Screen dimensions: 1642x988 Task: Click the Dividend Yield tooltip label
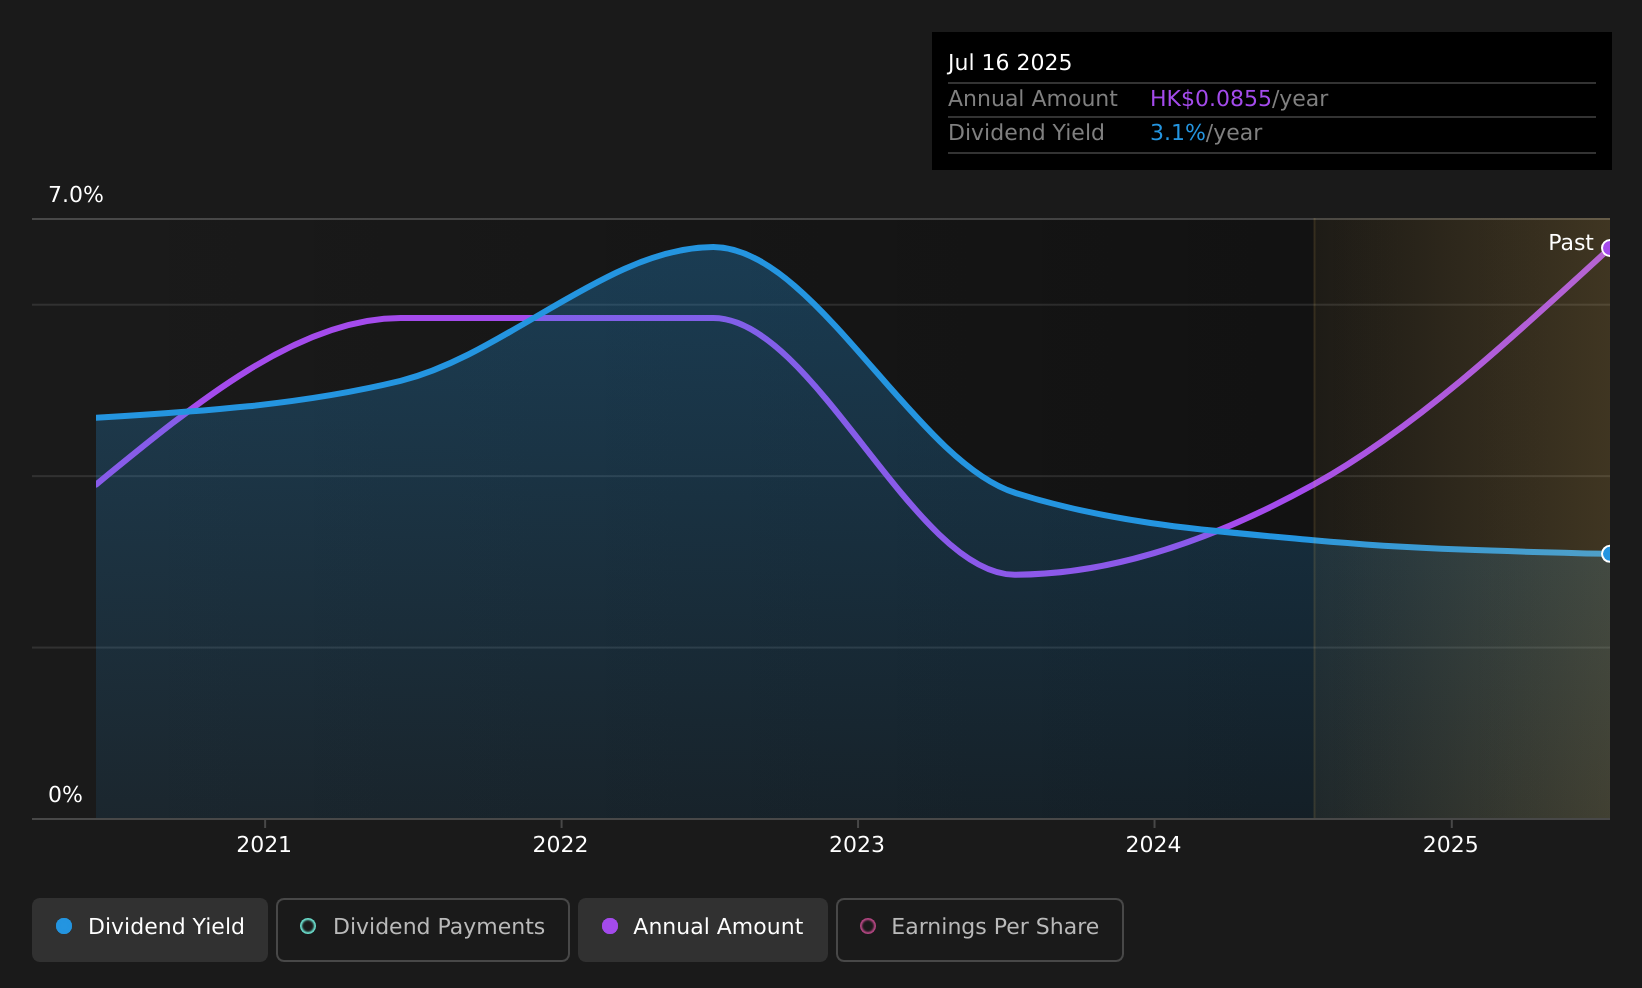pyautogui.click(x=1026, y=133)
